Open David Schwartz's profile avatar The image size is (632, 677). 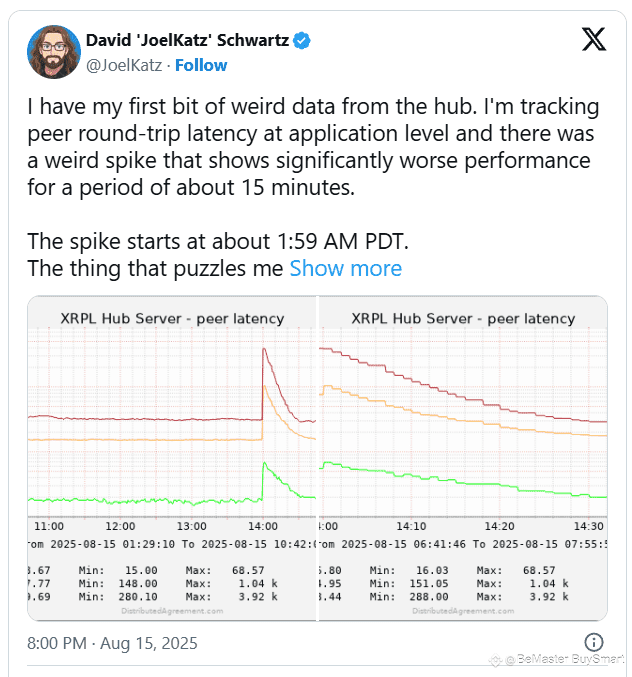coord(54,52)
